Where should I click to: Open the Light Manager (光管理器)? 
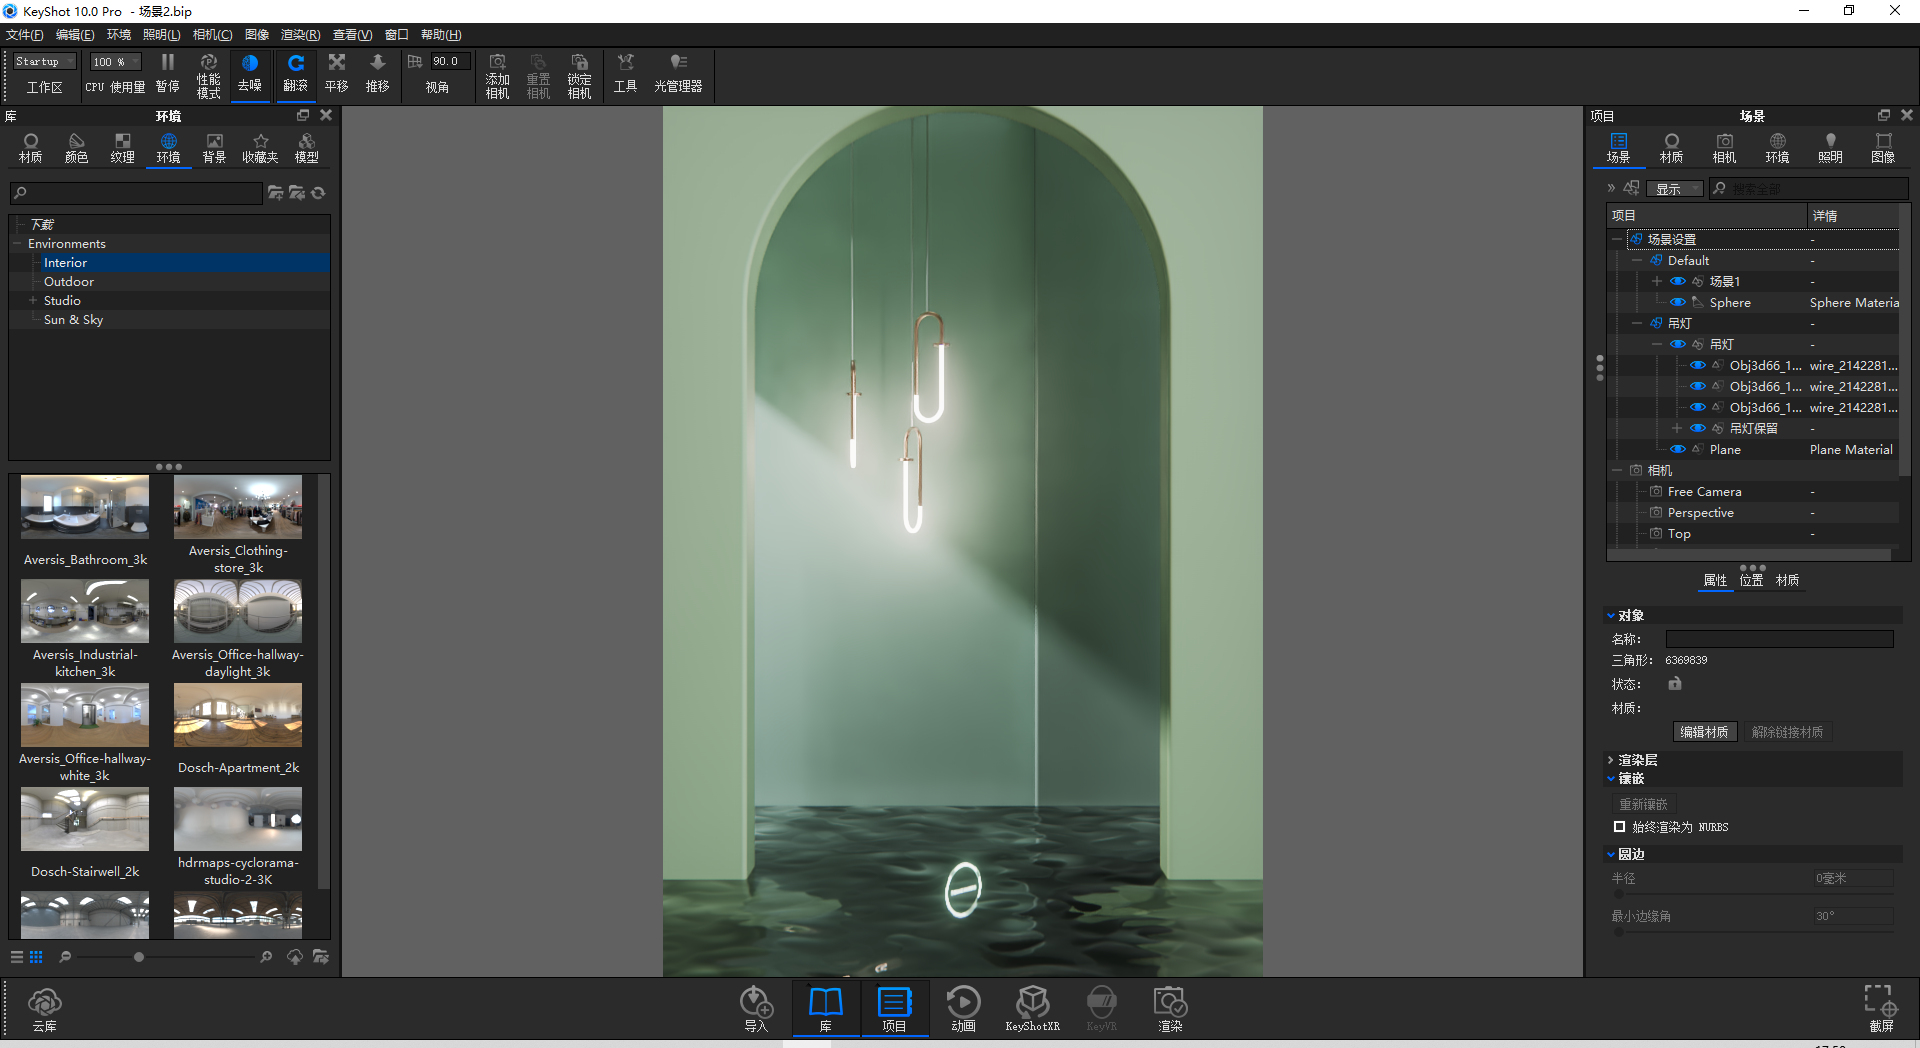(678, 73)
